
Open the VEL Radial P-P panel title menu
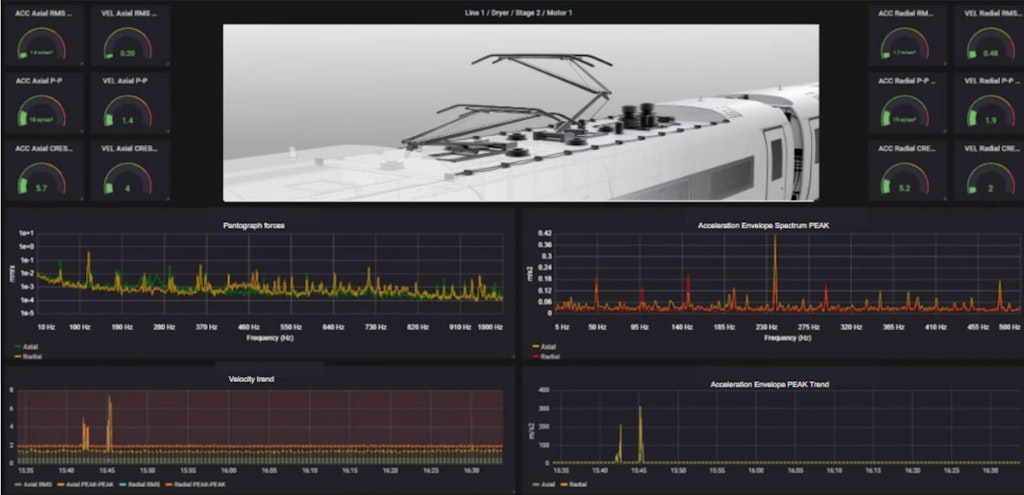tap(992, 80)
